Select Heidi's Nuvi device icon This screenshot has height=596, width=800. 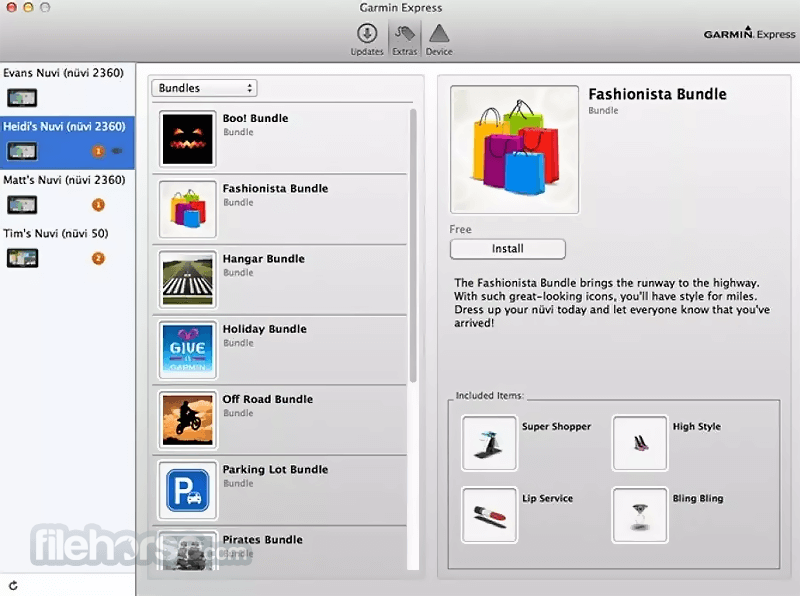click(22, 151)
